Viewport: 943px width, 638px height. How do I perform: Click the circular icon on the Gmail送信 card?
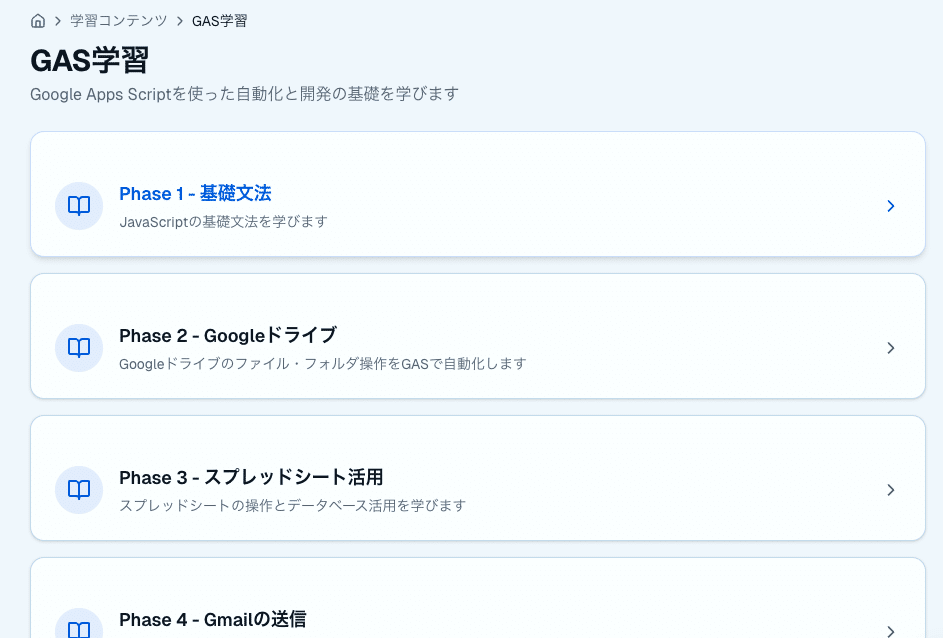pyautogui.click(x=79, y=628)
